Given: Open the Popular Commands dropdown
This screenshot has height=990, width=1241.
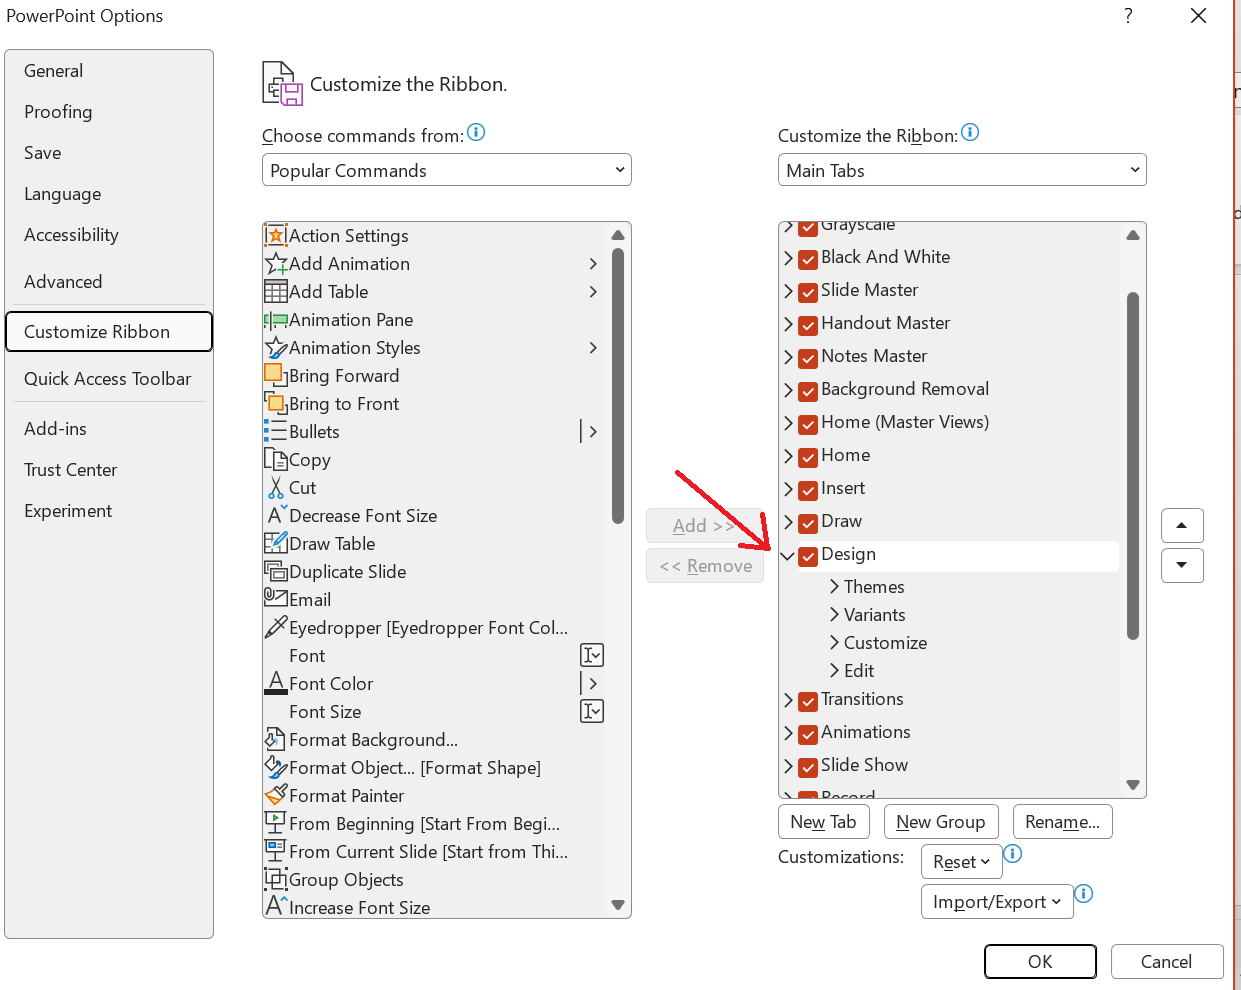Looking at the screenshot, I should click(x=447, y=170).
